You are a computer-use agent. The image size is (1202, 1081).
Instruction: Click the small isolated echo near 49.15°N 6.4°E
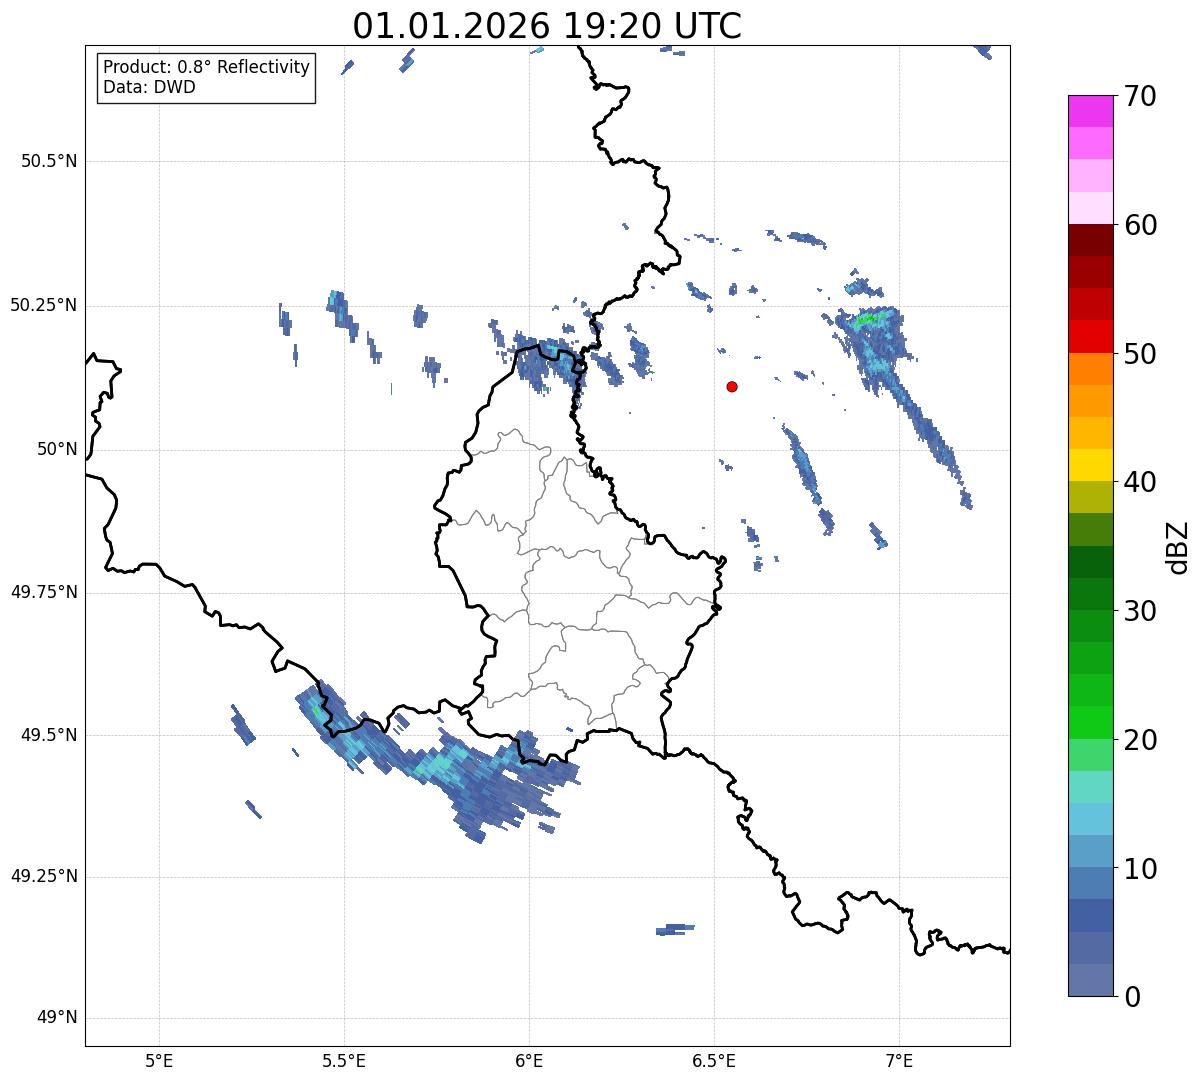[x=675, y=929]
